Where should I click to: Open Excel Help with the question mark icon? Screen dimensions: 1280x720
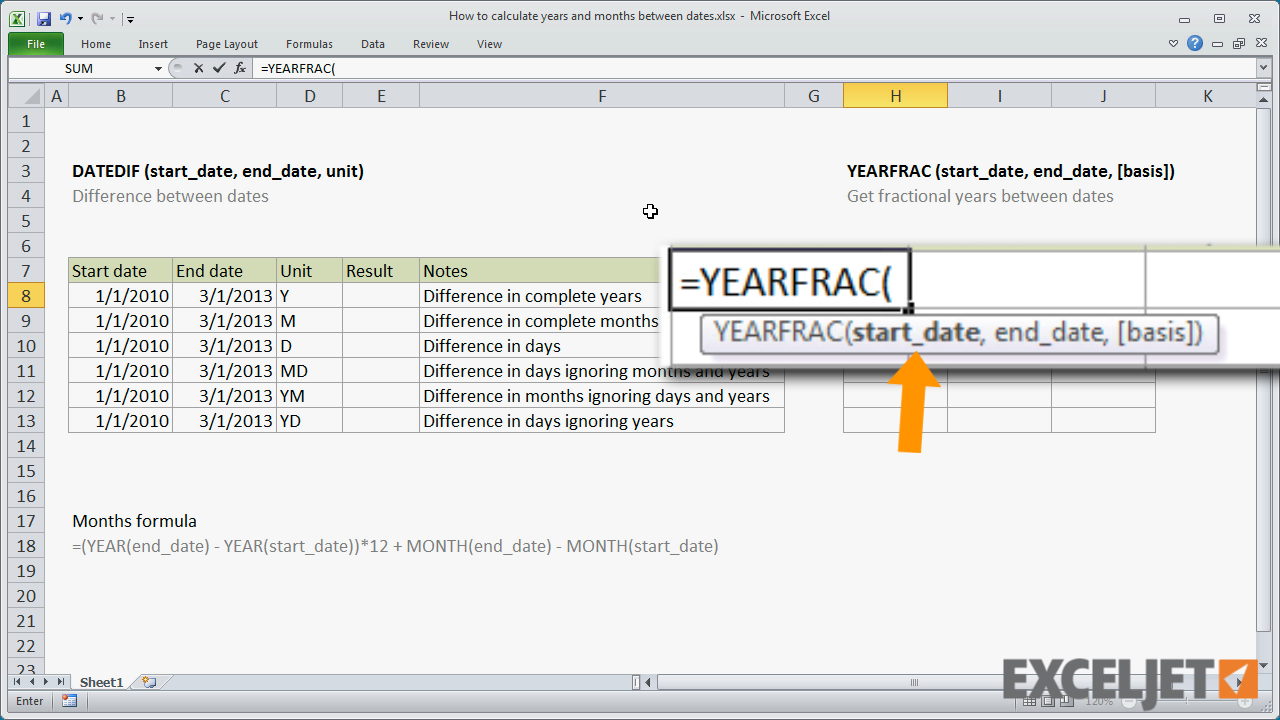(x=1194, y=43)
